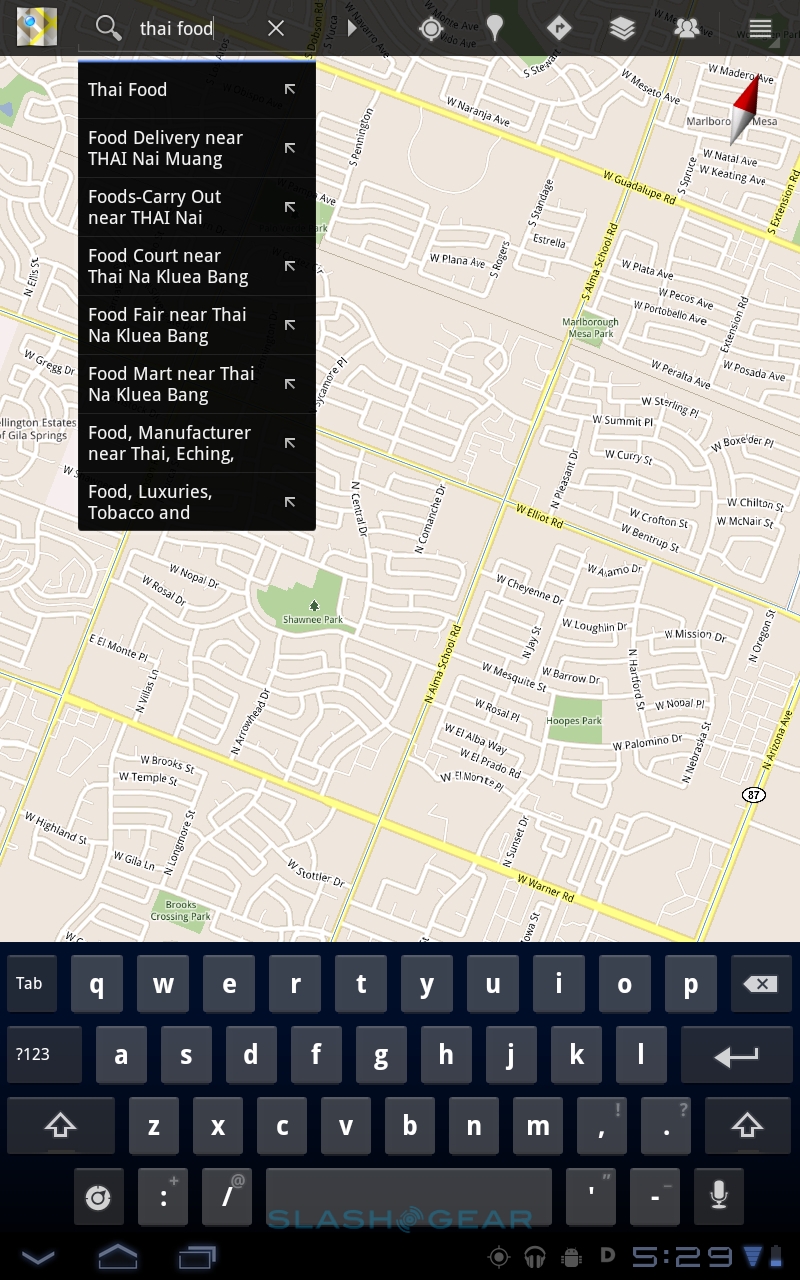Open keyboard settings key
Viewport: 800px width, 1280px height.
pos(98,1197)
